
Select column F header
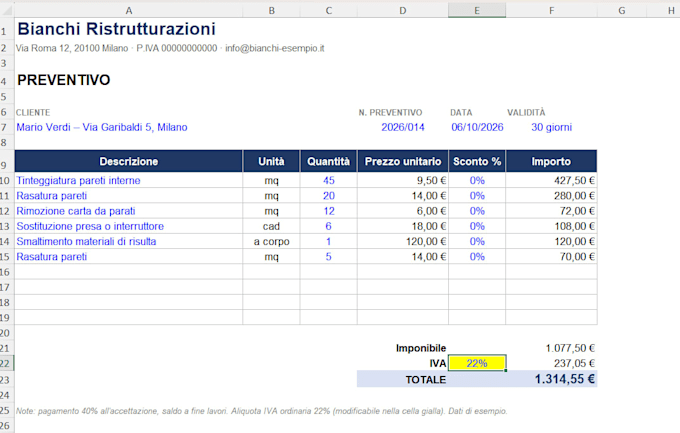(551, 10)
